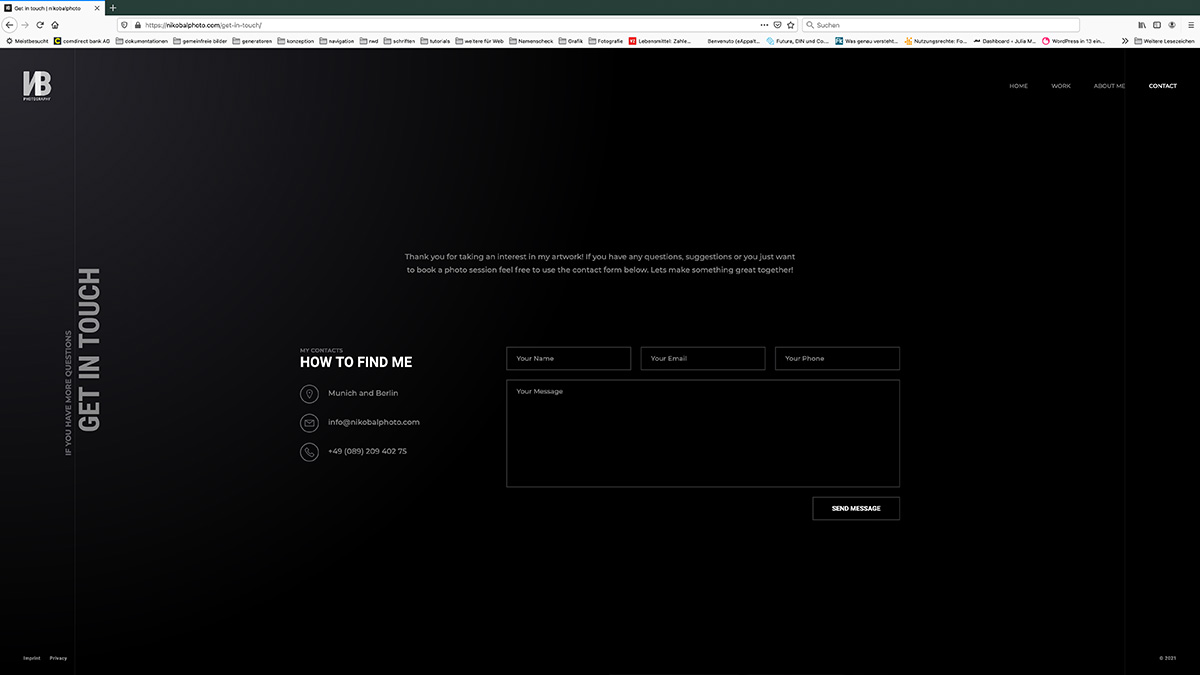Screen dimensions: 1200x675
Task: Open the page actions three-dot menu
Action: pyautogui.click(x=764, y=24)
